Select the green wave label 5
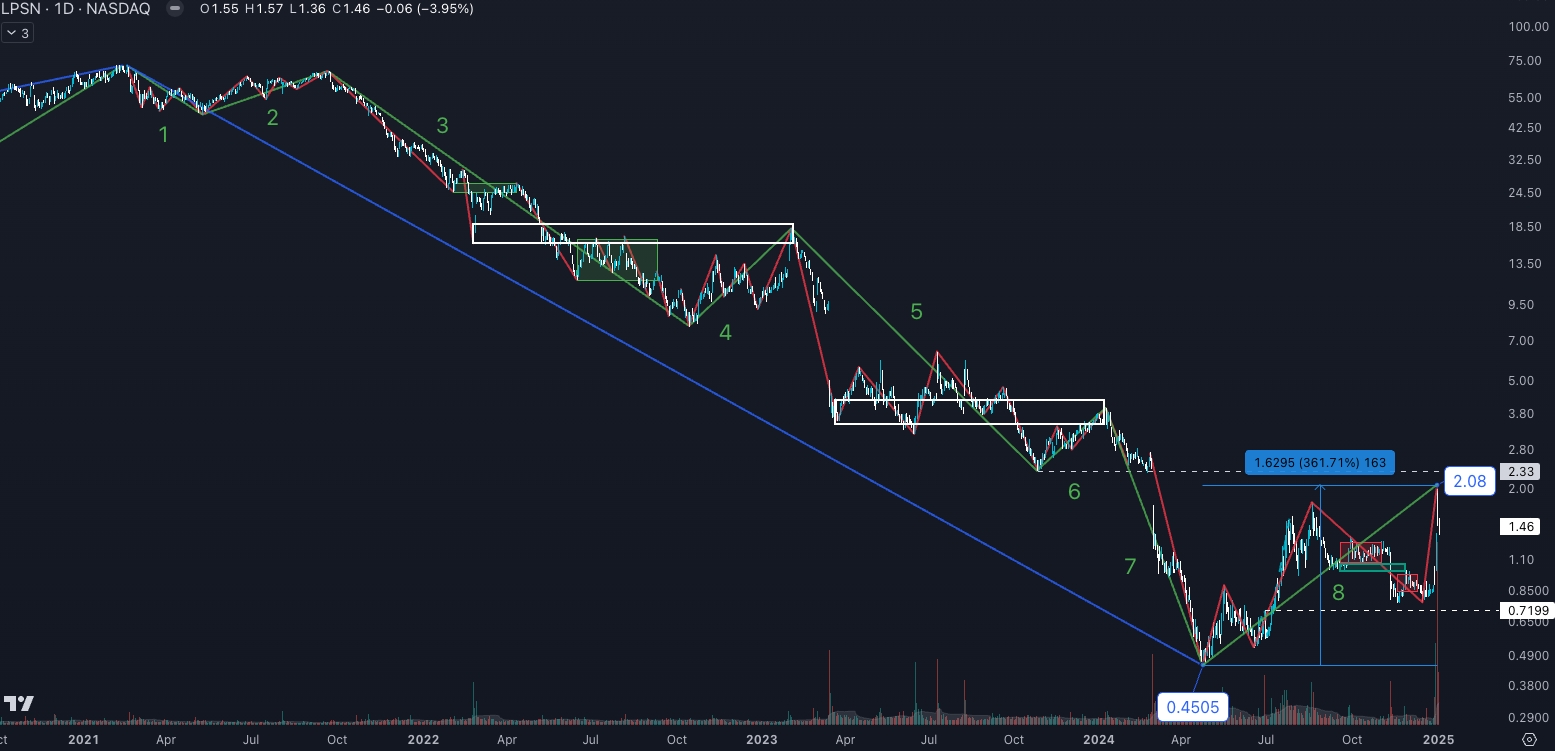 pyautogui.click(x=916, y=312)
